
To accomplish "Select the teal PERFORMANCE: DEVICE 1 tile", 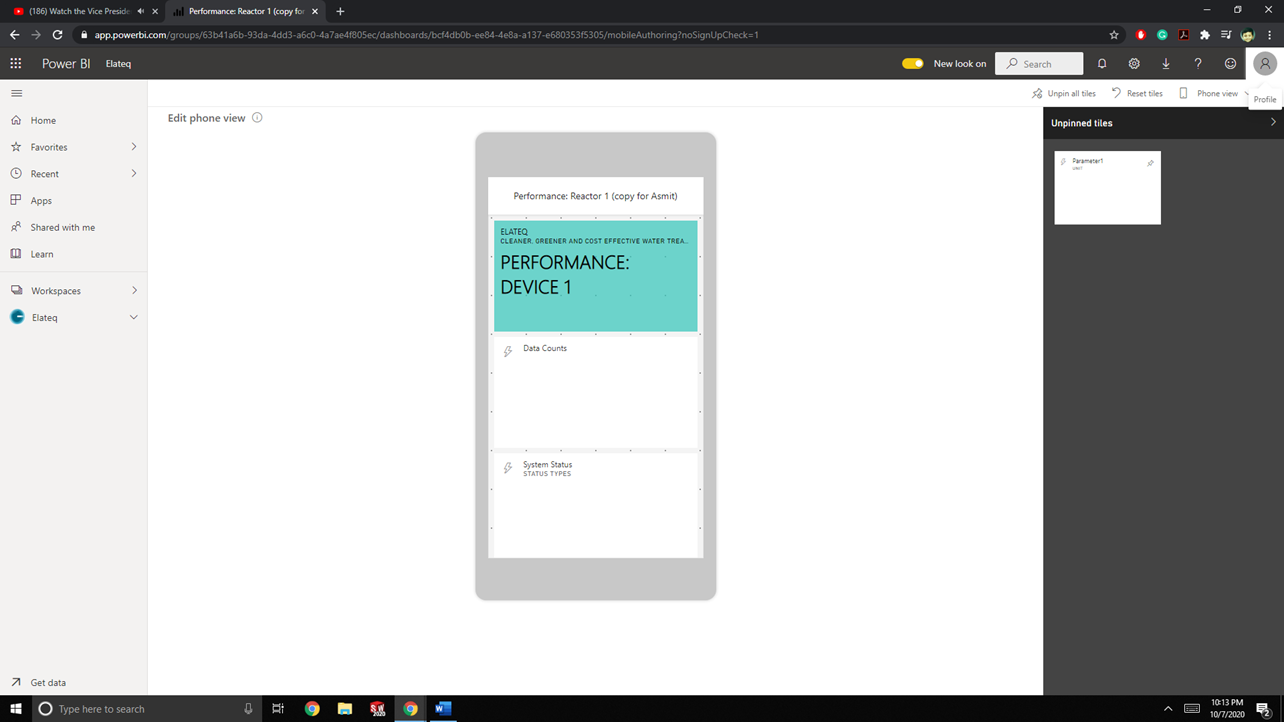I will pos(595,276).
